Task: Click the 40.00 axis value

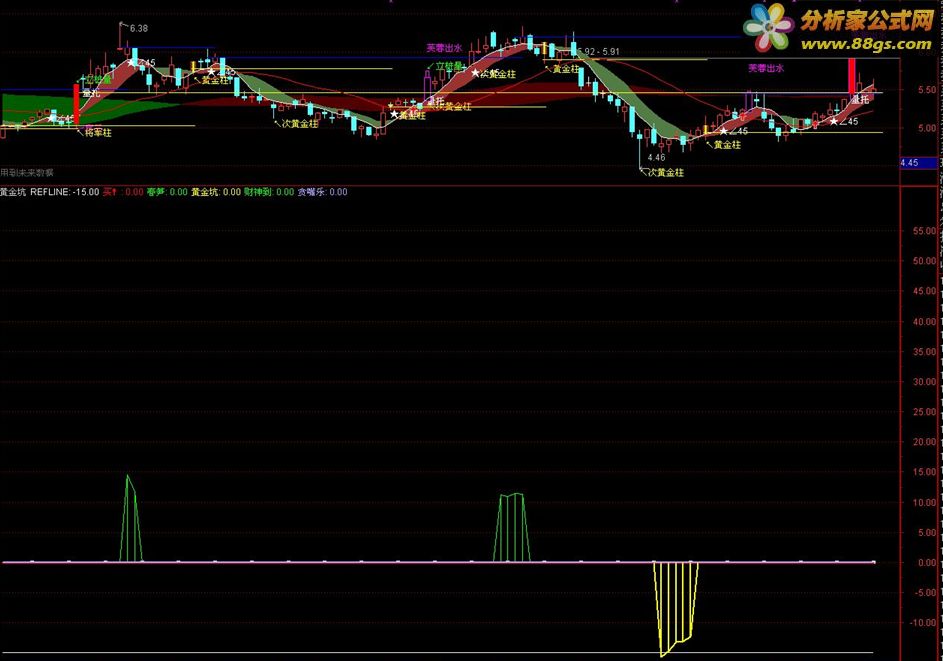Action: (924, 322)
